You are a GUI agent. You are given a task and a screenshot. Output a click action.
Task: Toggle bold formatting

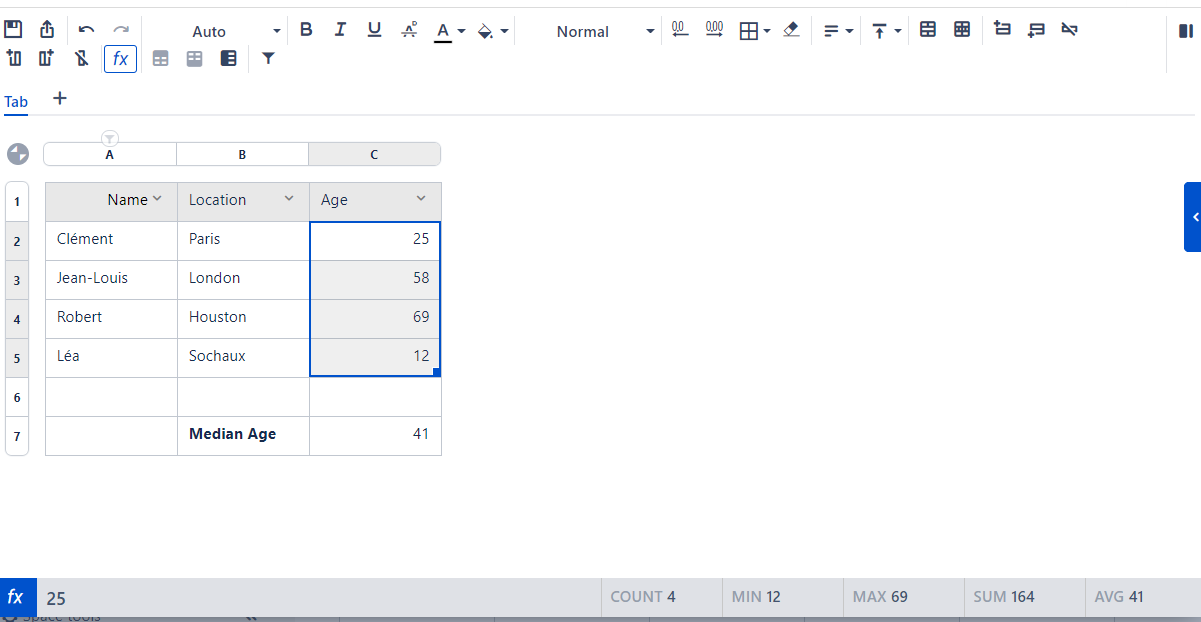tap(306, 29)
